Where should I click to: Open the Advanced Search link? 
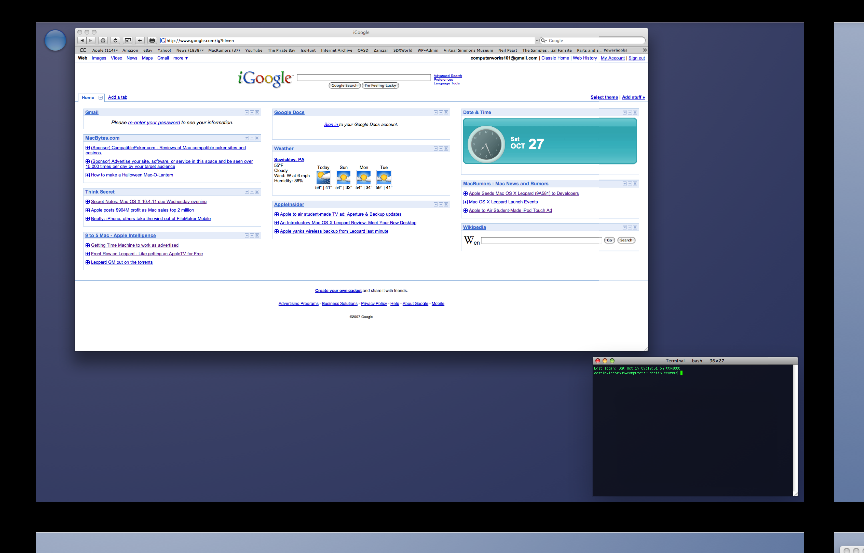[448, 76]
